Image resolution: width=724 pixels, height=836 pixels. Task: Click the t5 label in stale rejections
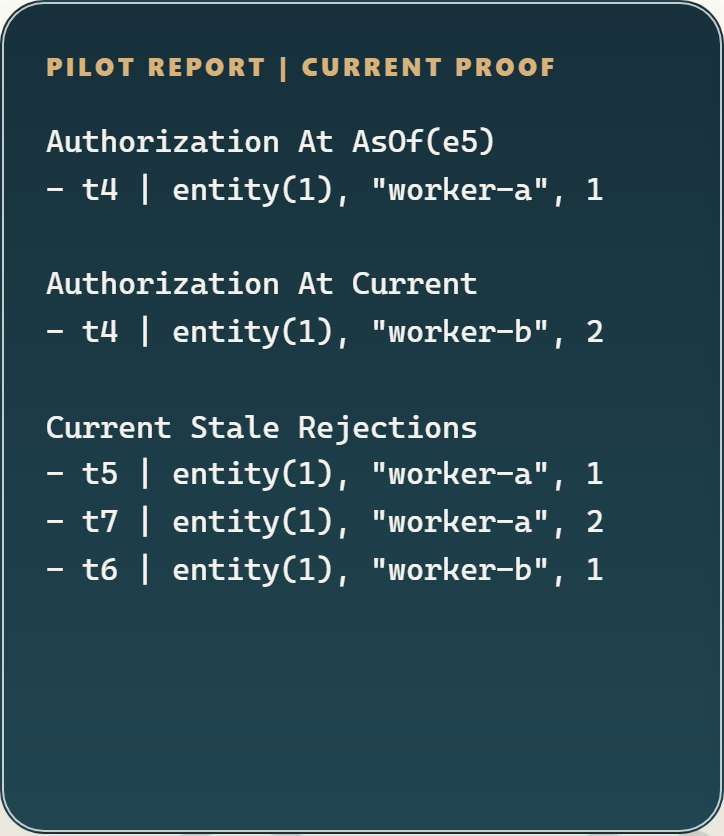point(100,474)
